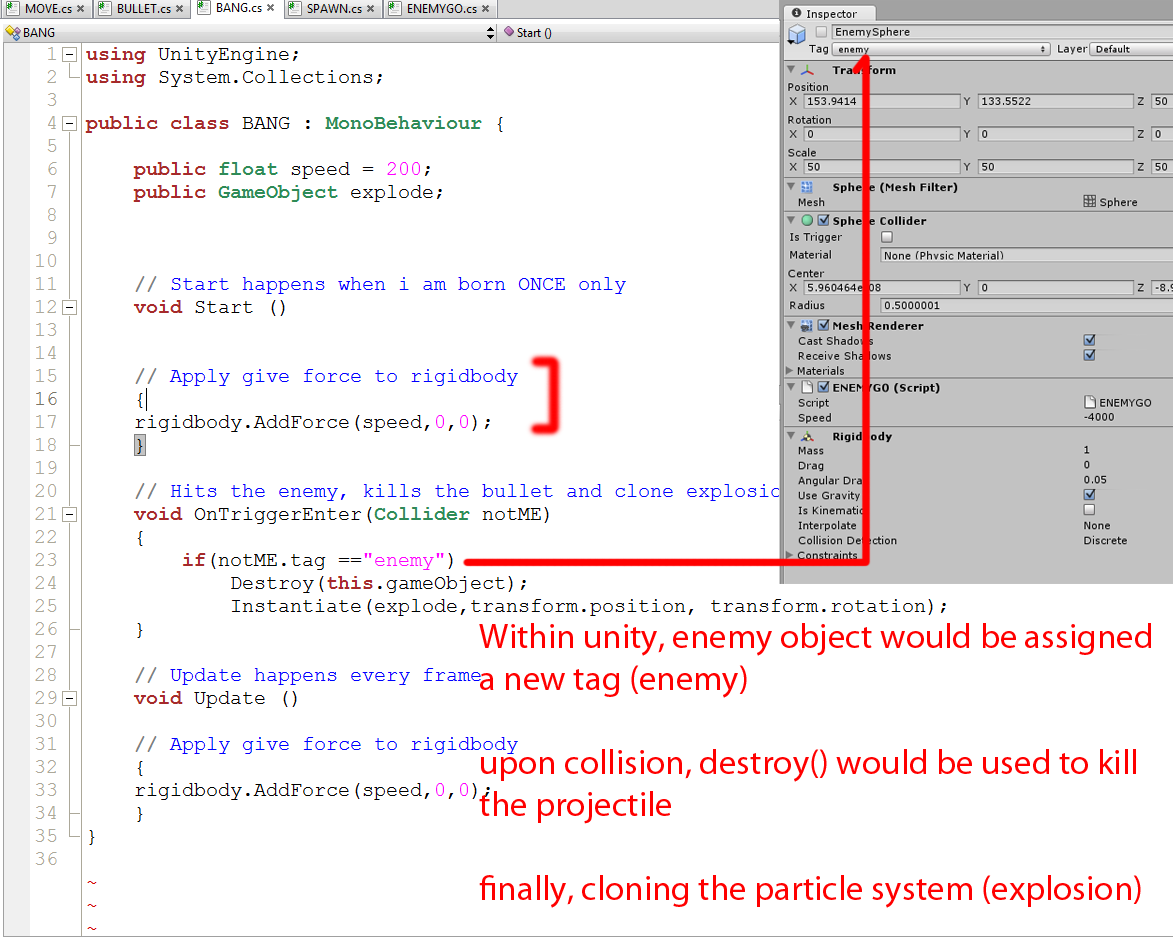Enable the Is Trigger checkbox
1173x938 pixels.
886,237
